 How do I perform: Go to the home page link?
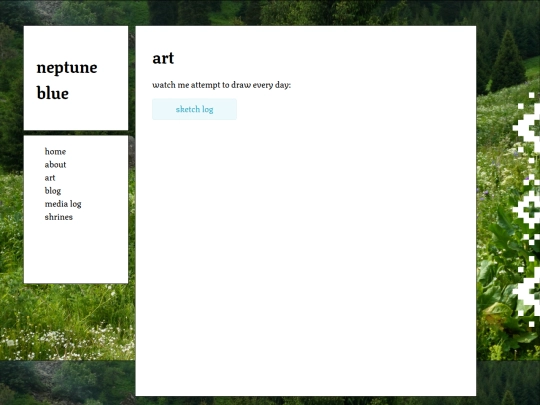coord(55,152)
